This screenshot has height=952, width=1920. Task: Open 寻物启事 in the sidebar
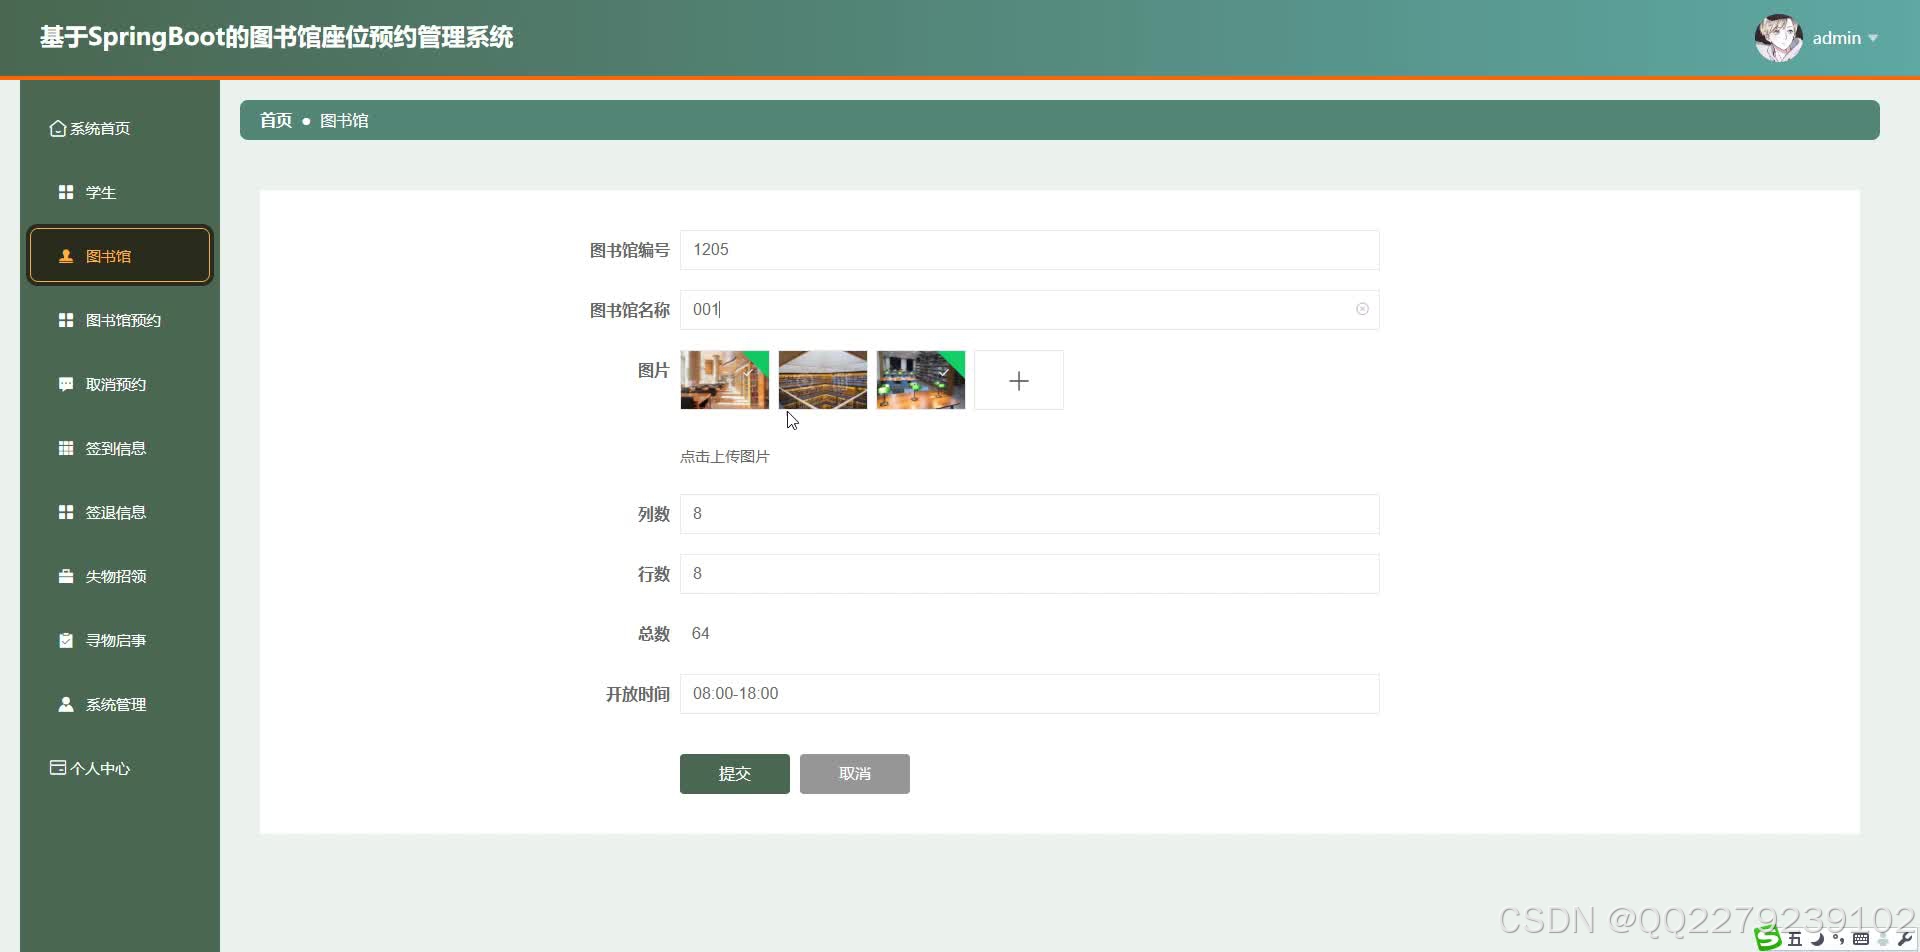[x=120, y=640]
